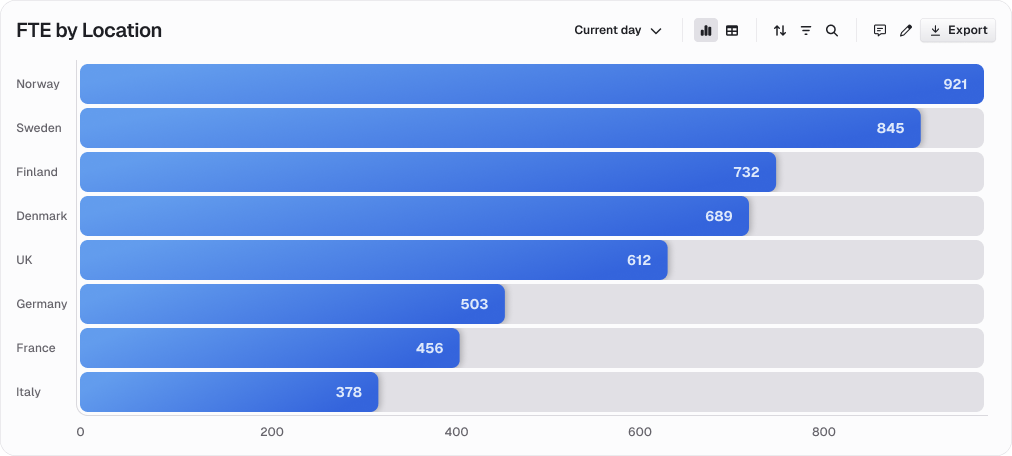Viewport: 1012px width, 456px height.
Task: Click the download arrow in Export
Action: pos(935,30)
